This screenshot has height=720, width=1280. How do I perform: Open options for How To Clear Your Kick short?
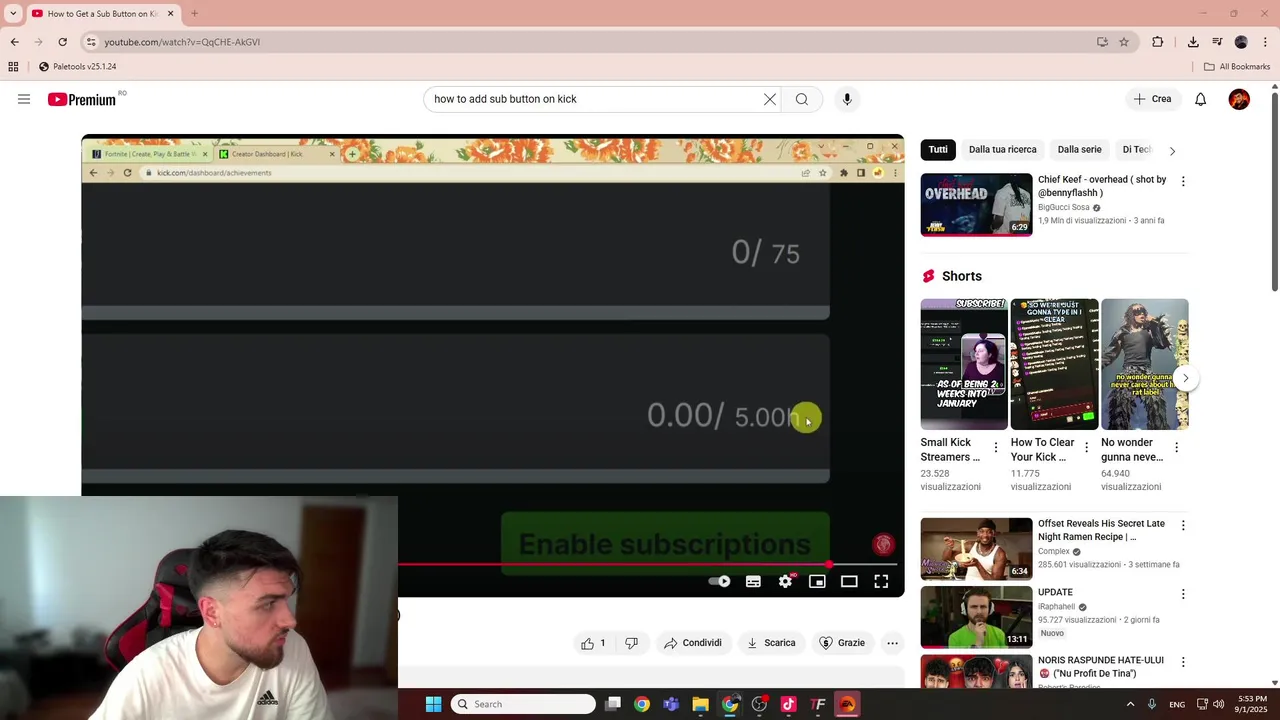click(1086, 448)
